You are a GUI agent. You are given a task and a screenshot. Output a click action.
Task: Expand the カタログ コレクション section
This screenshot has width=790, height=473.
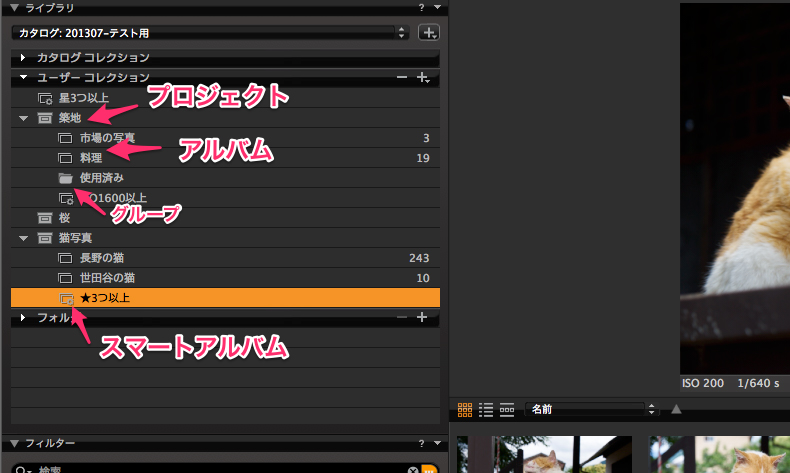click(23, 58)
